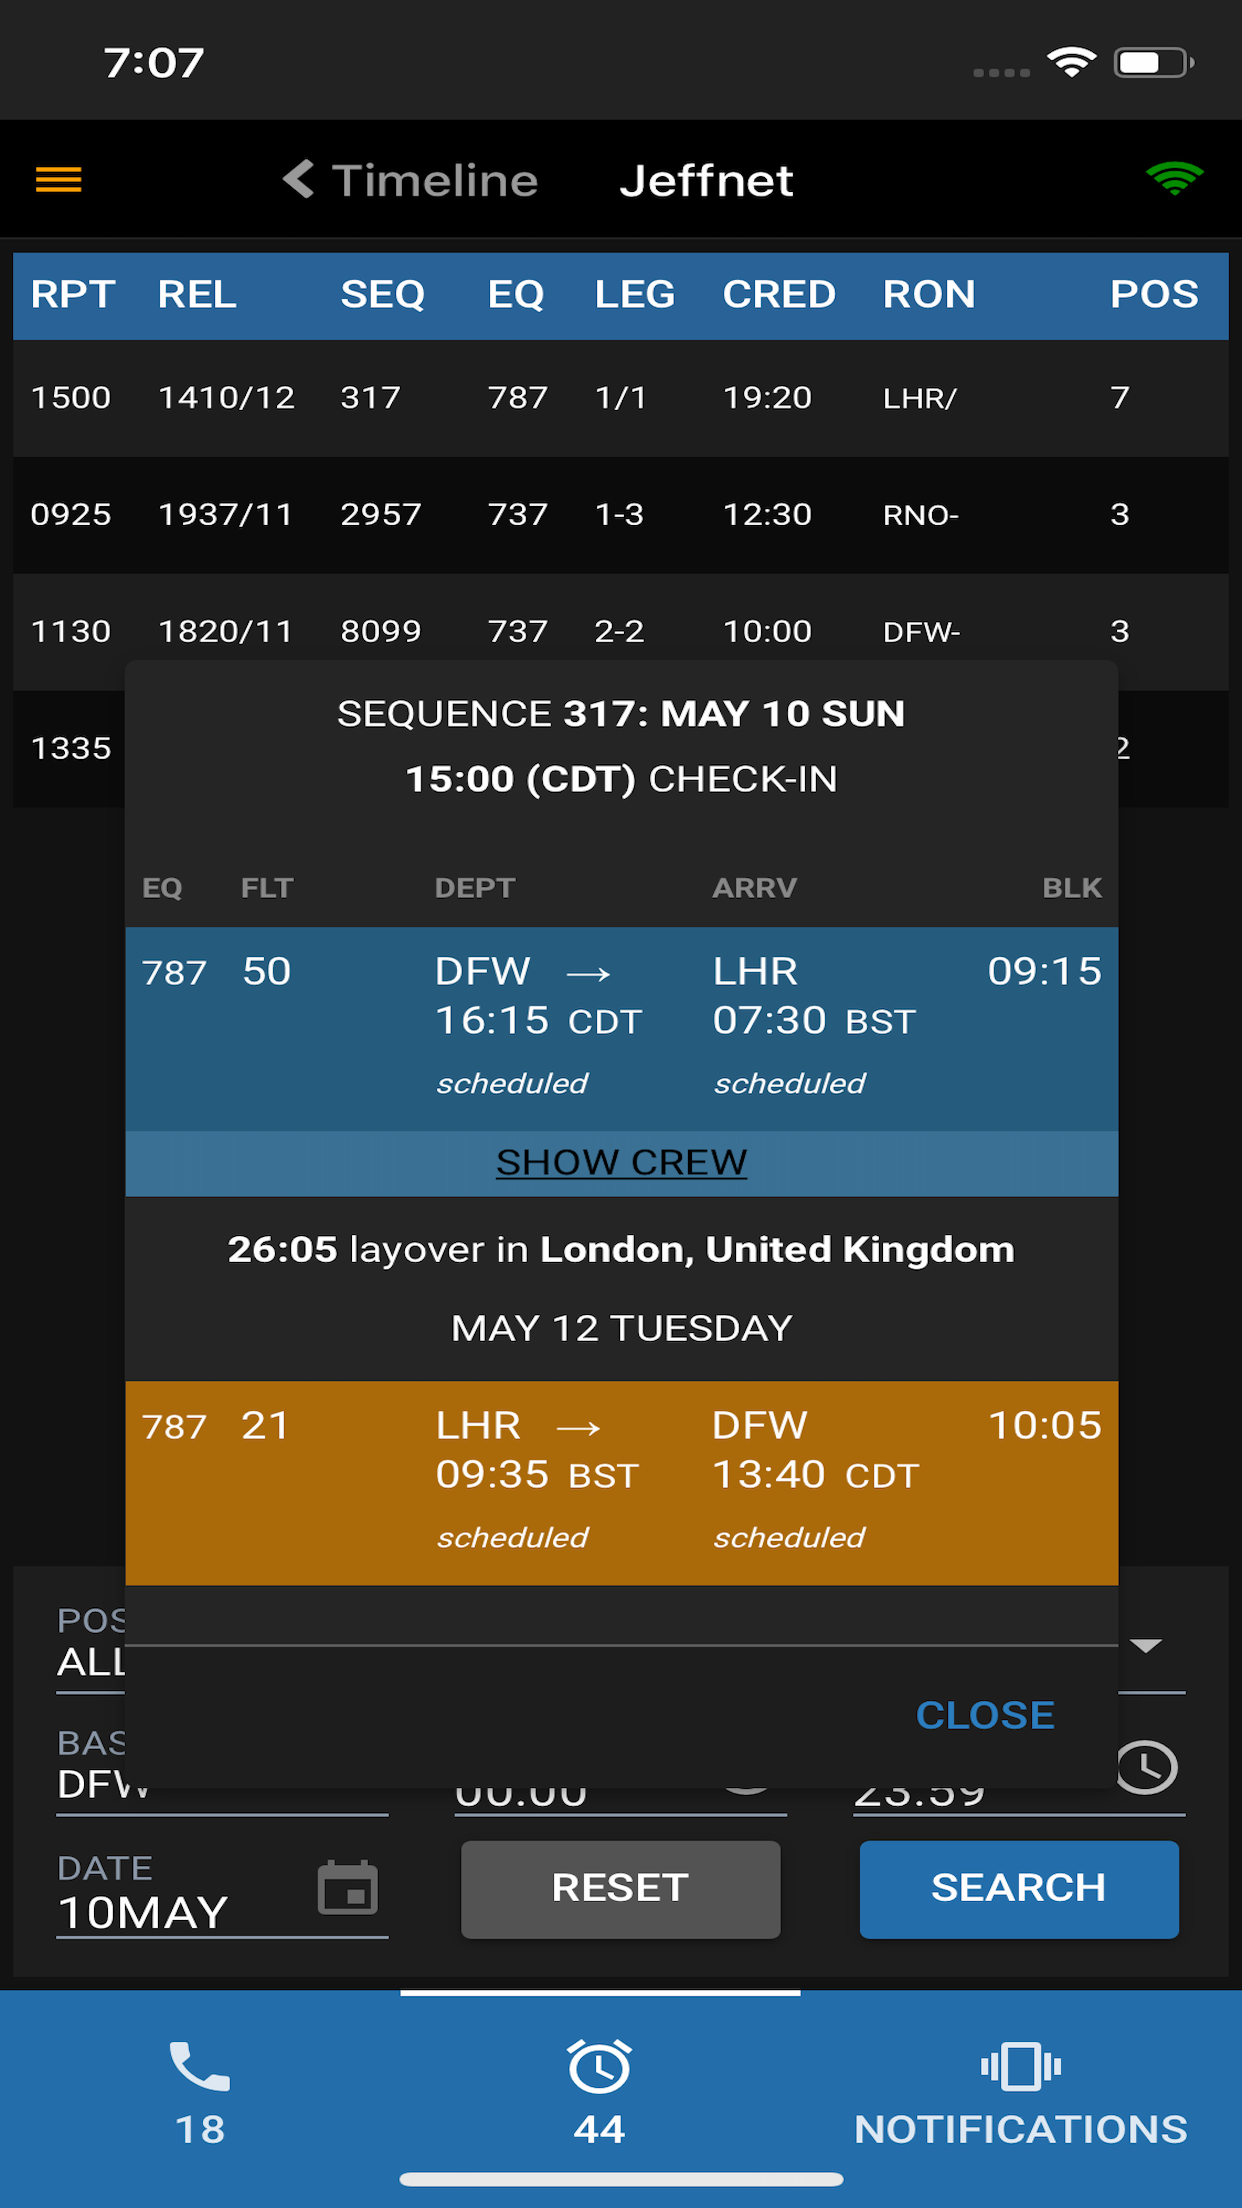
Task: Open the orange hamburger menu
Action: pyautogui.click(x=58, y=180)
